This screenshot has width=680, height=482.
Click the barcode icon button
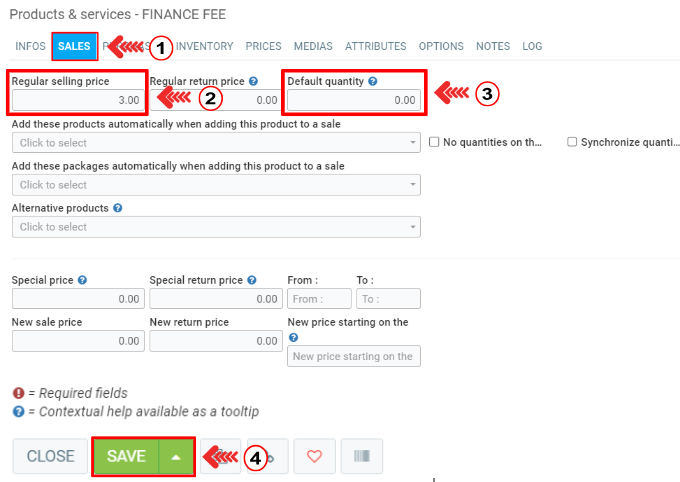[361, 456]
